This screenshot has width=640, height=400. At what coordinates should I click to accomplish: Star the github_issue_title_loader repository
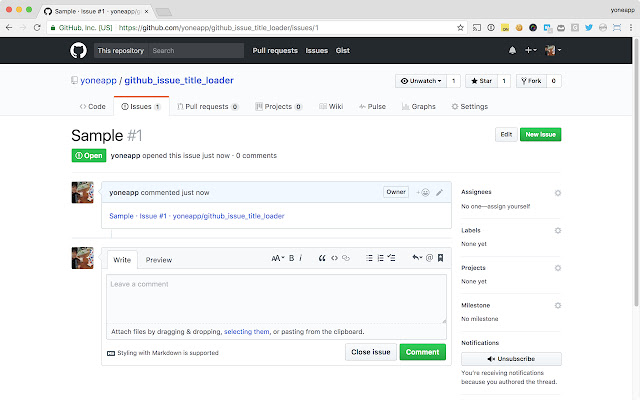pos(482,81)
